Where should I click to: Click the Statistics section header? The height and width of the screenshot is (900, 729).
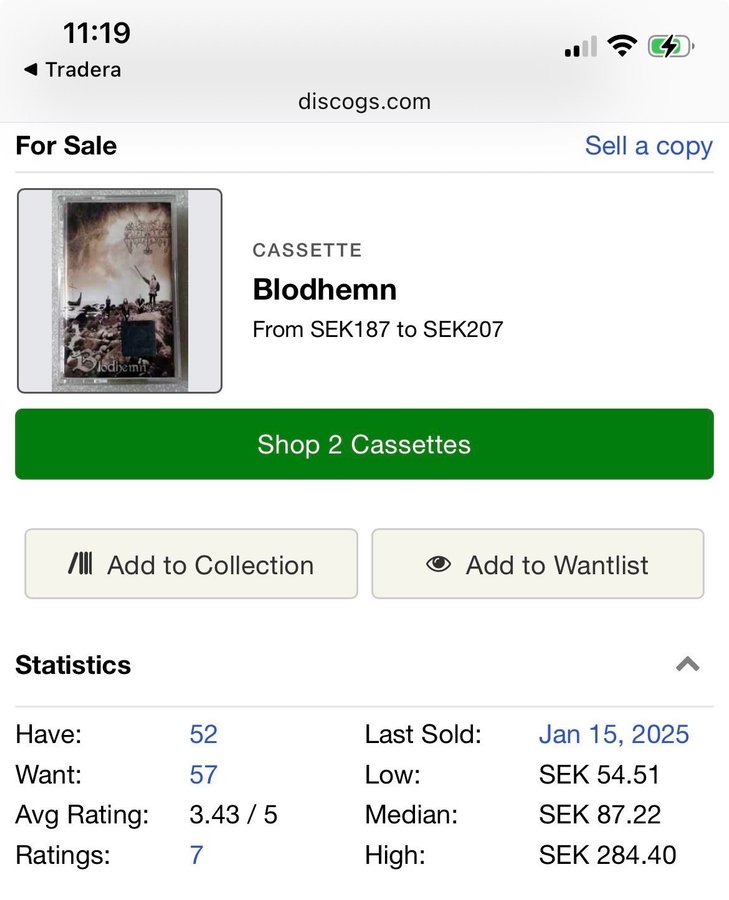tap(73, 665)
